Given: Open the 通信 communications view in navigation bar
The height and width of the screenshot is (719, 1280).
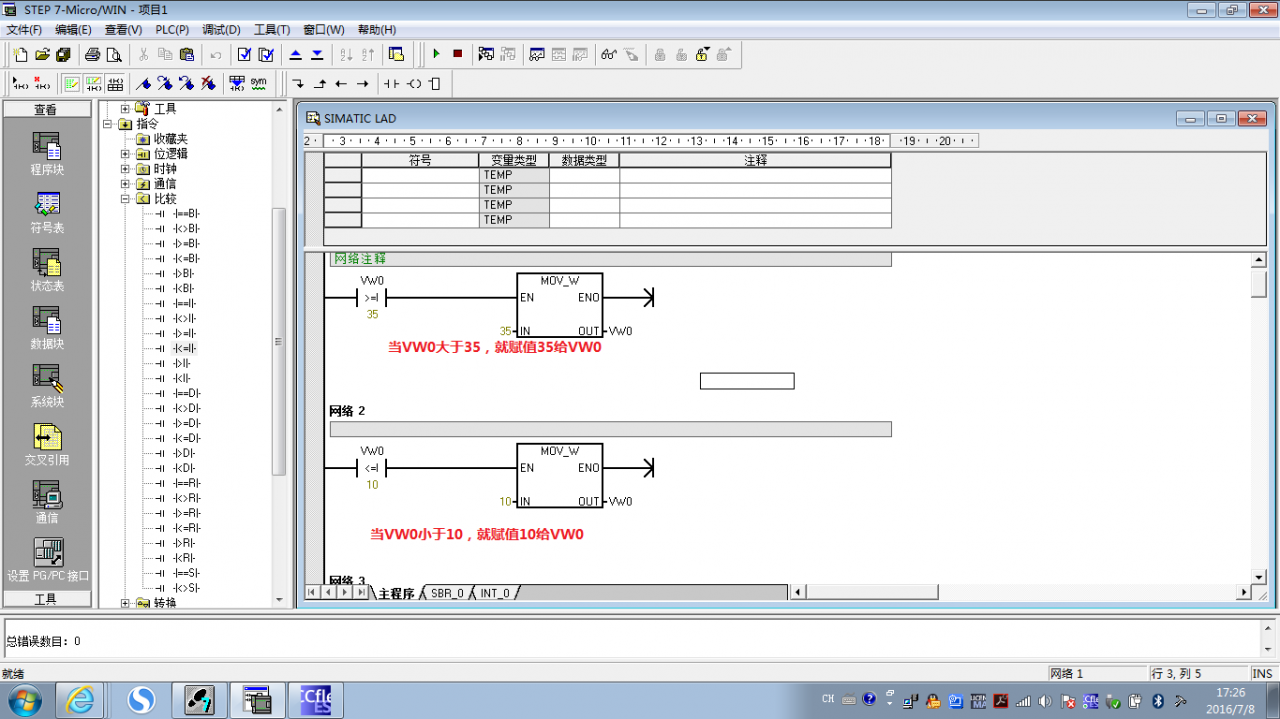Looking at the screenshot, I should tap(47, 502).
